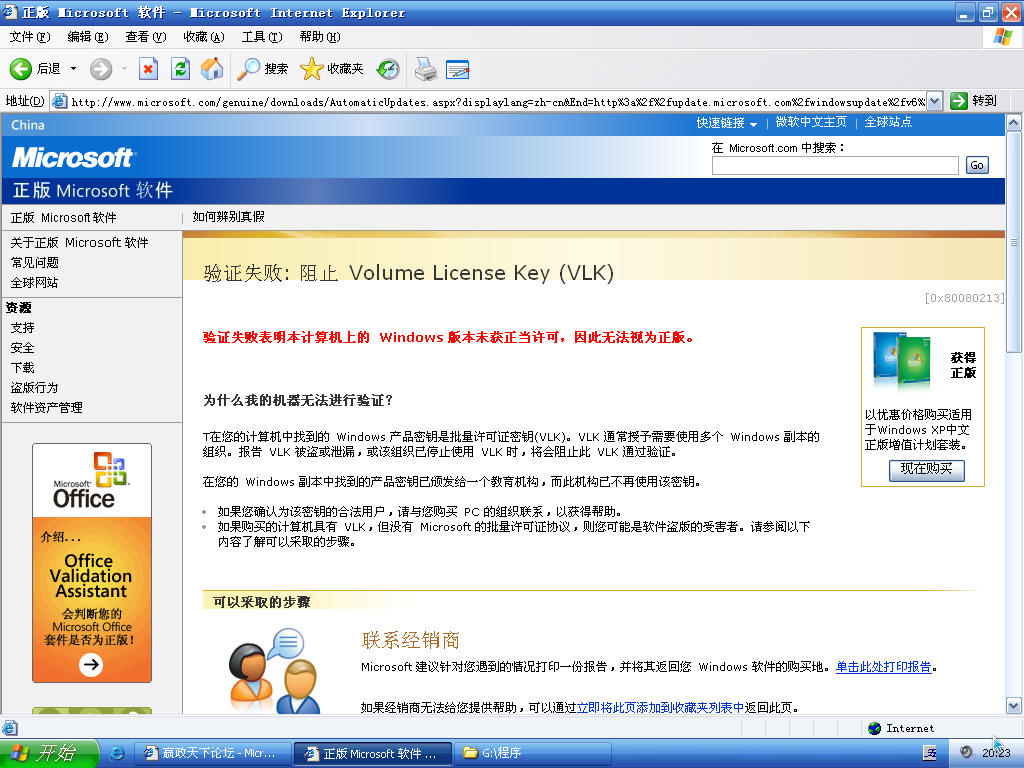Click the error code [0x80080213] text
This screenshot has height=768, width=1024.
[x=964, y=298]
